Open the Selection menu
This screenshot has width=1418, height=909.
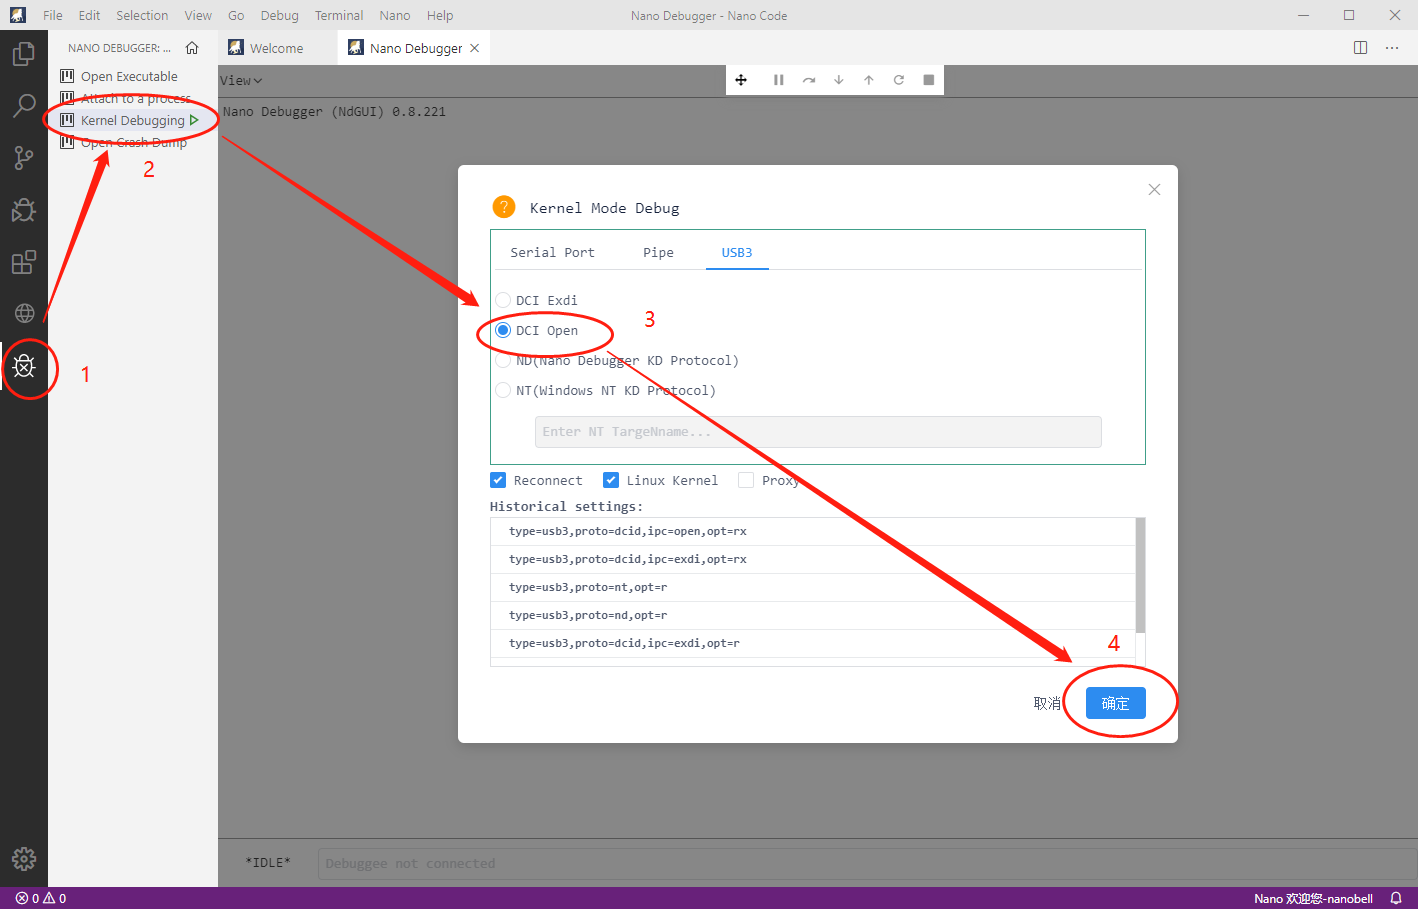point(142,15)
